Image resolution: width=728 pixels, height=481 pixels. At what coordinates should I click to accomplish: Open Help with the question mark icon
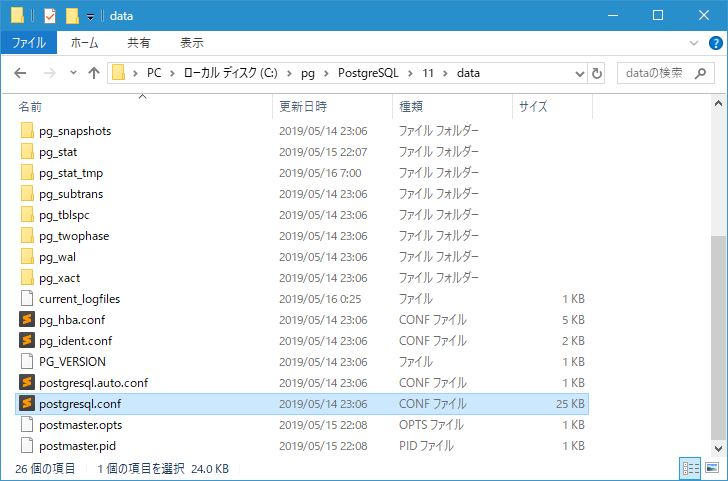point(715,43)
